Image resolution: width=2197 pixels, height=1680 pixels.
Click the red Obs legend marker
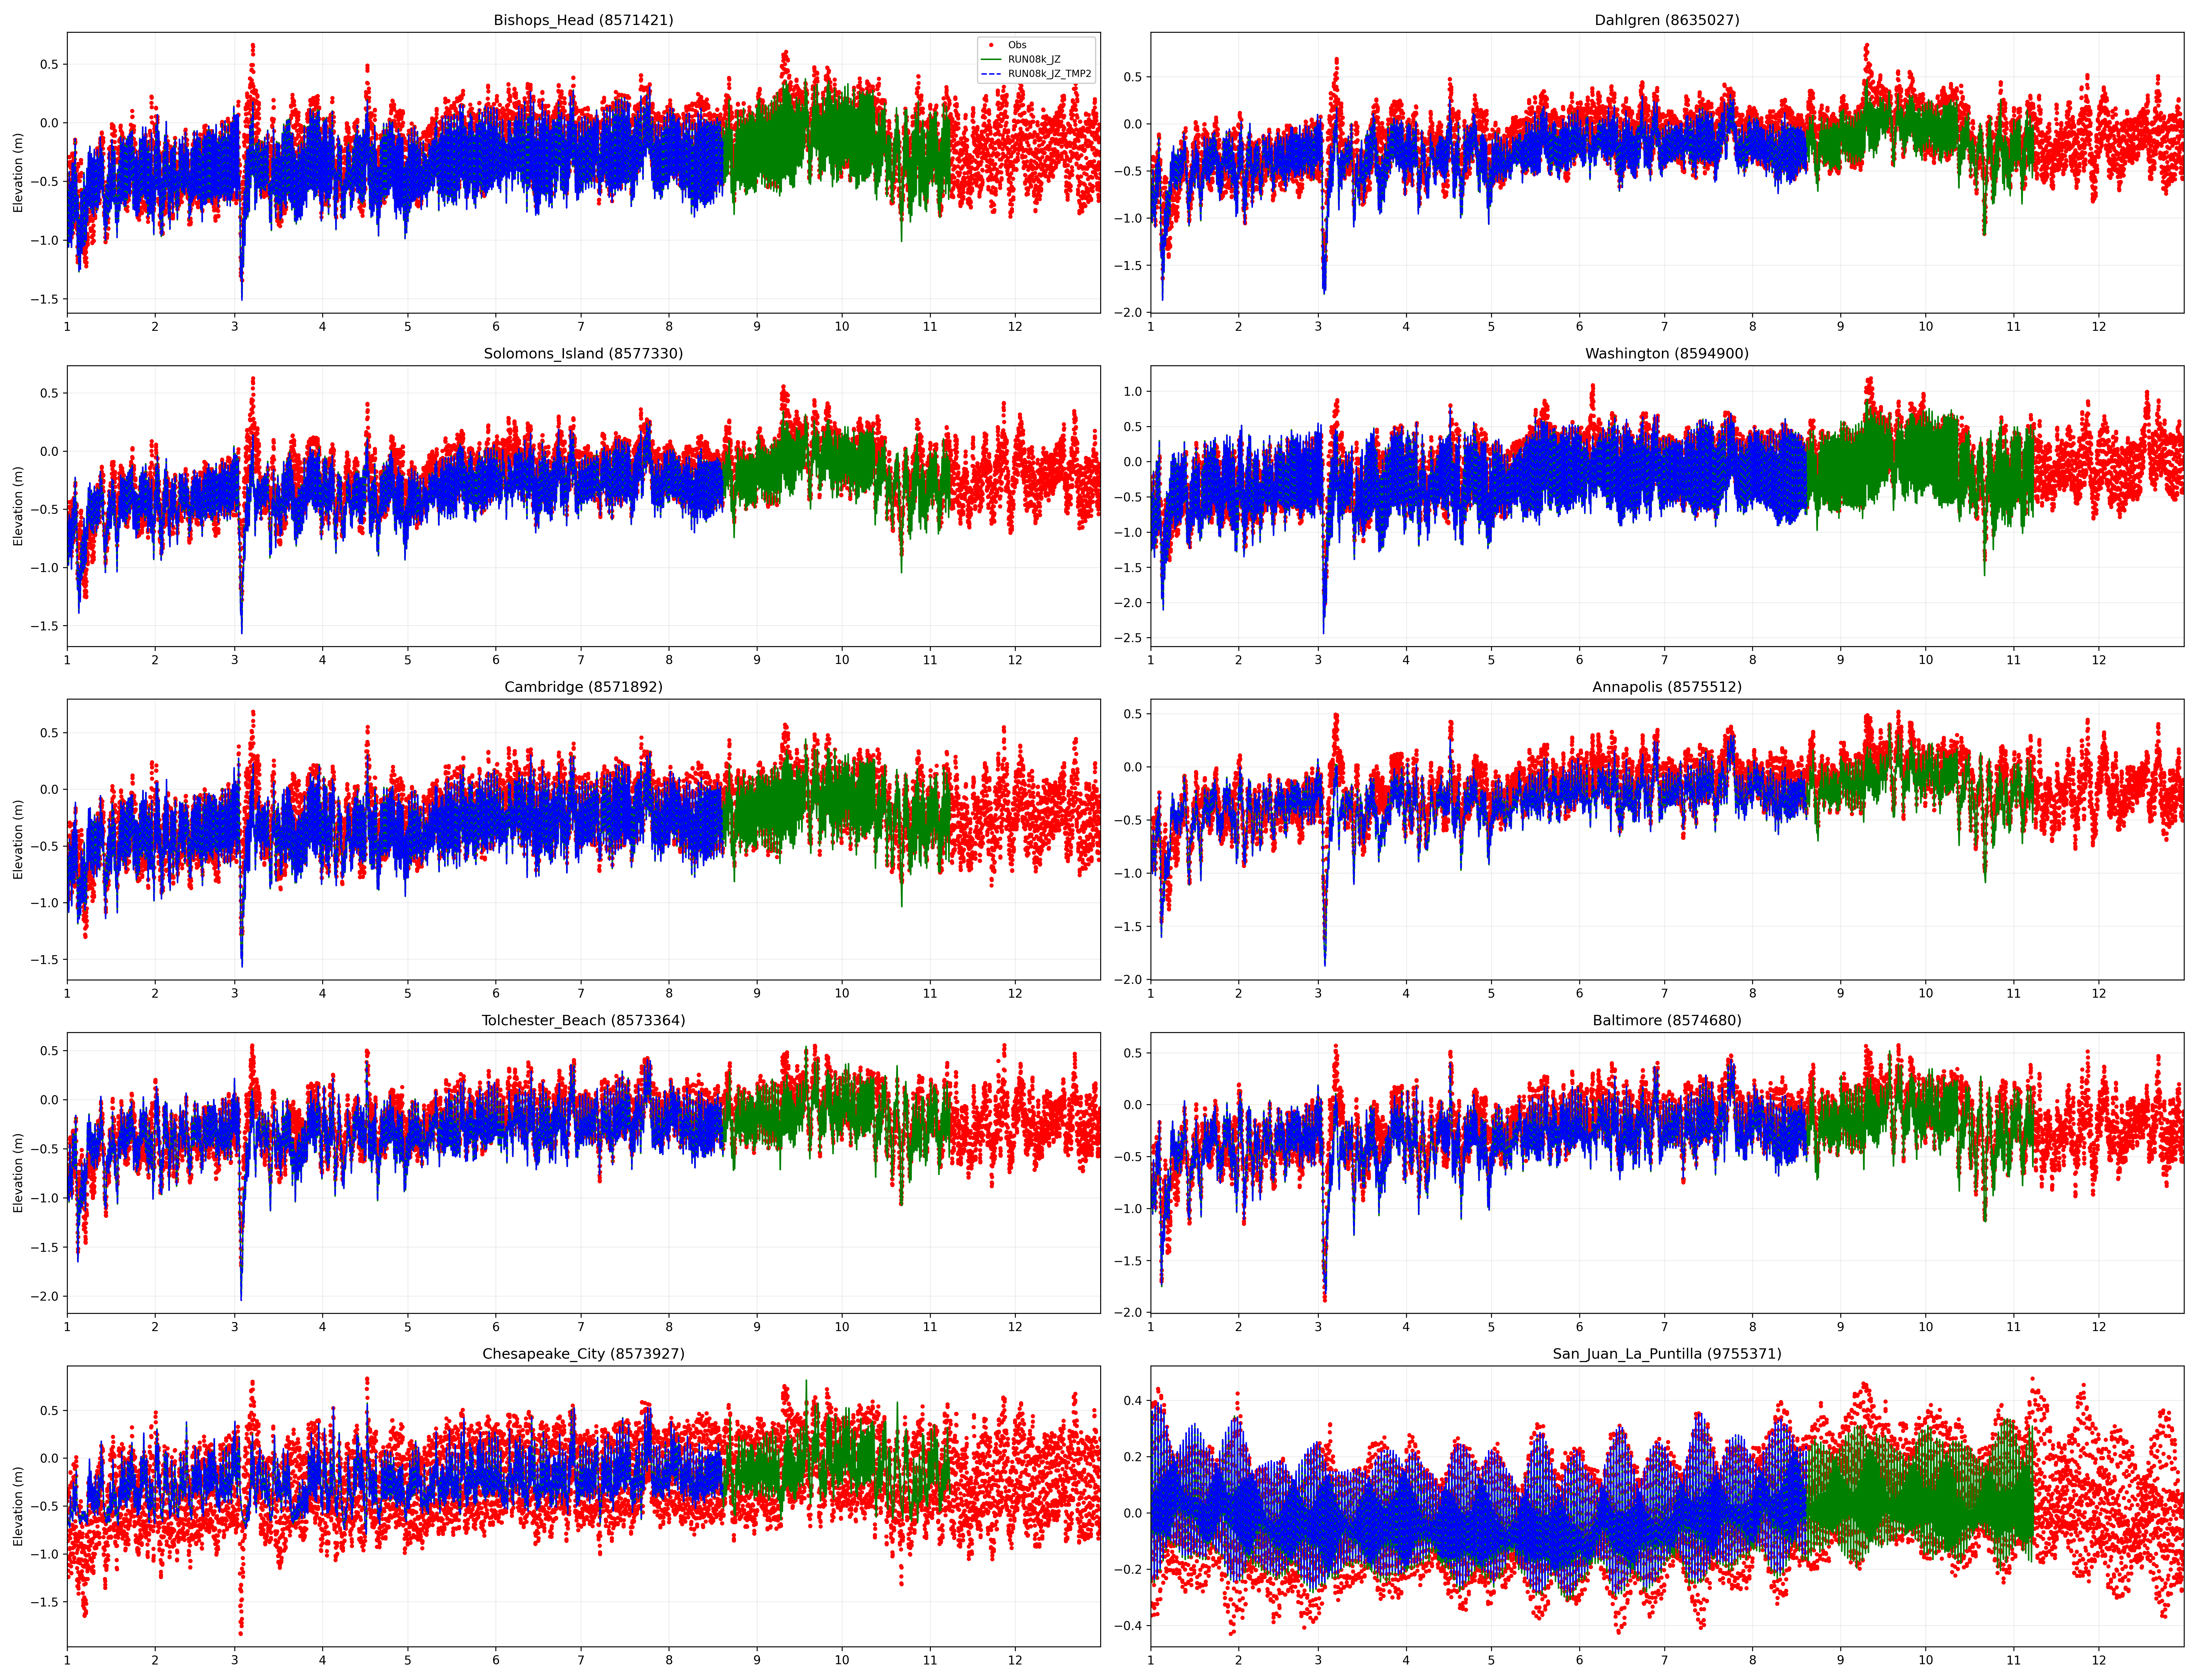[991, 45]
